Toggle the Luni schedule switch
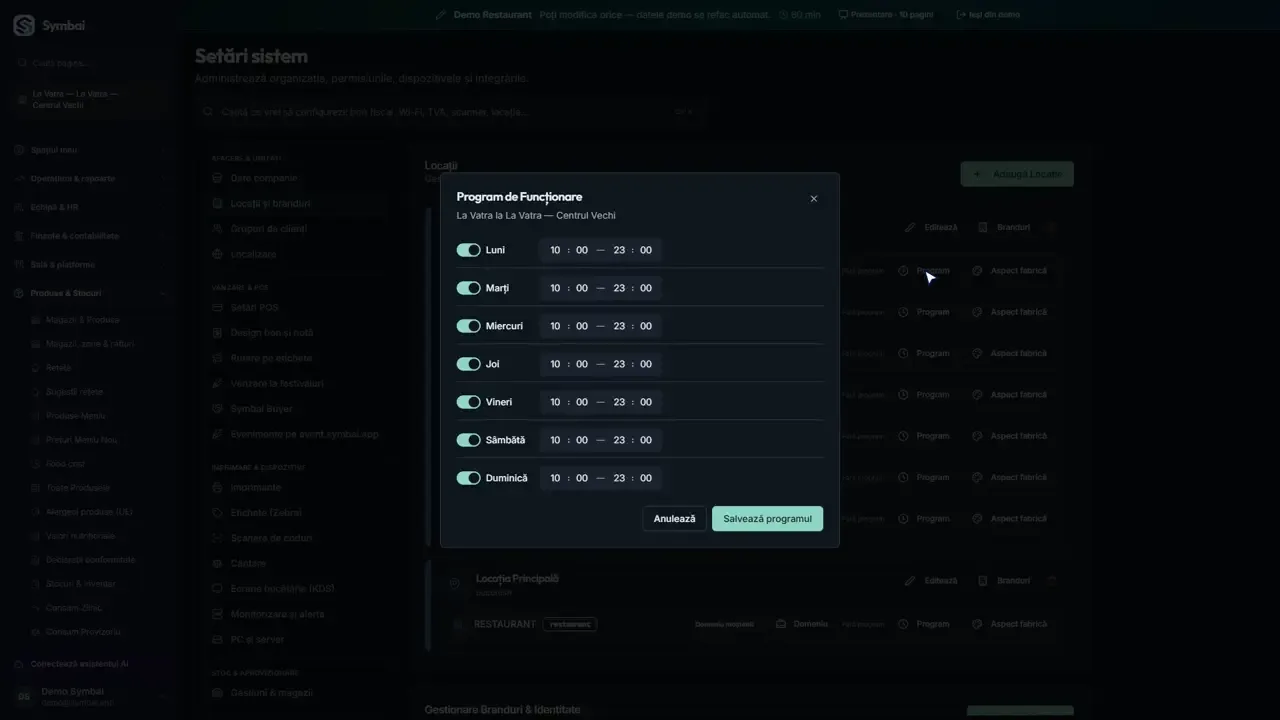Viewport: 1280px width, 720px height. pos(468,250)
